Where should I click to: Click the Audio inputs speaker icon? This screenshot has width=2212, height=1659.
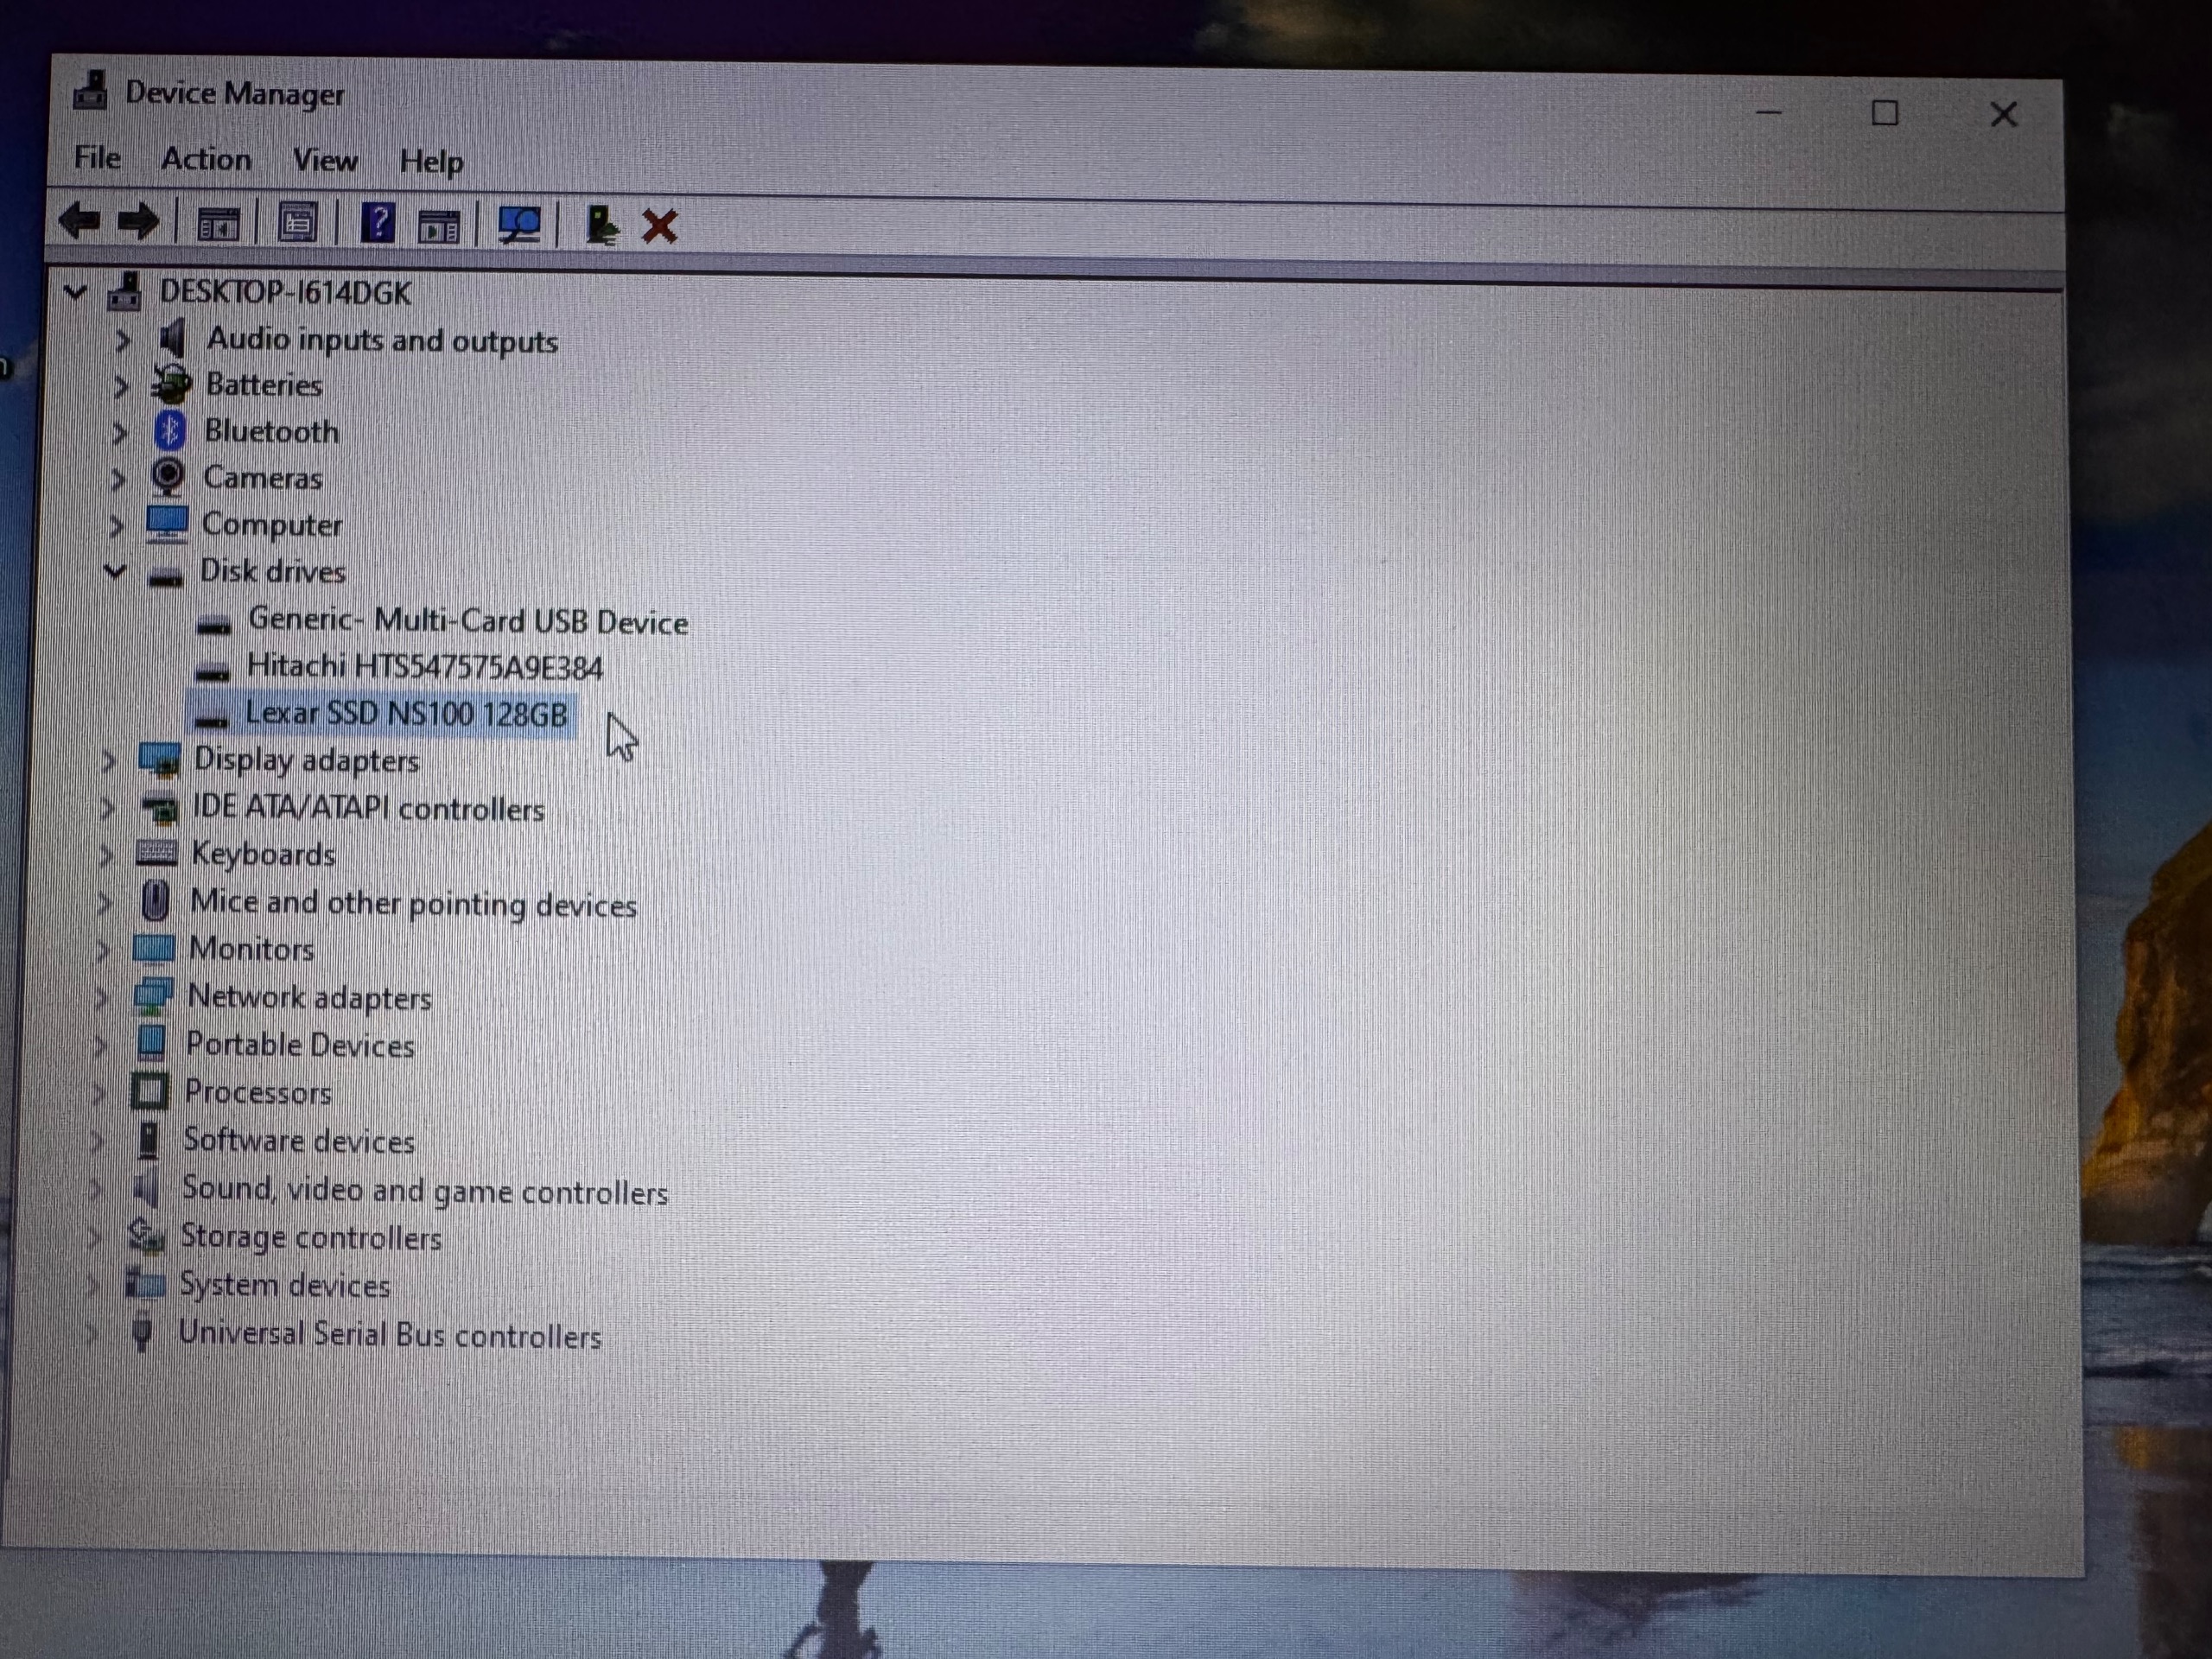point(172,338)
